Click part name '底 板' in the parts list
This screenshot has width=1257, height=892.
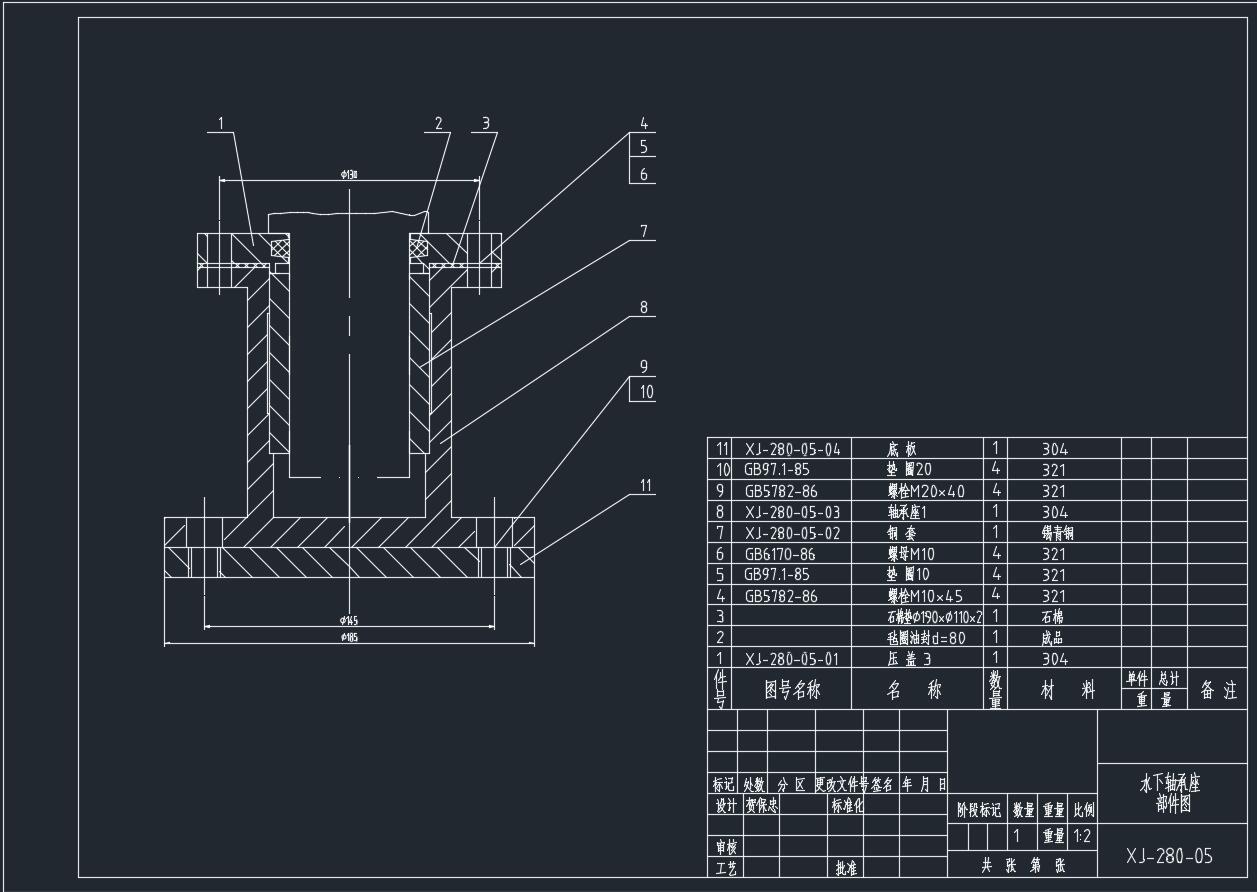pyautogui.click(x=902, y=449)
